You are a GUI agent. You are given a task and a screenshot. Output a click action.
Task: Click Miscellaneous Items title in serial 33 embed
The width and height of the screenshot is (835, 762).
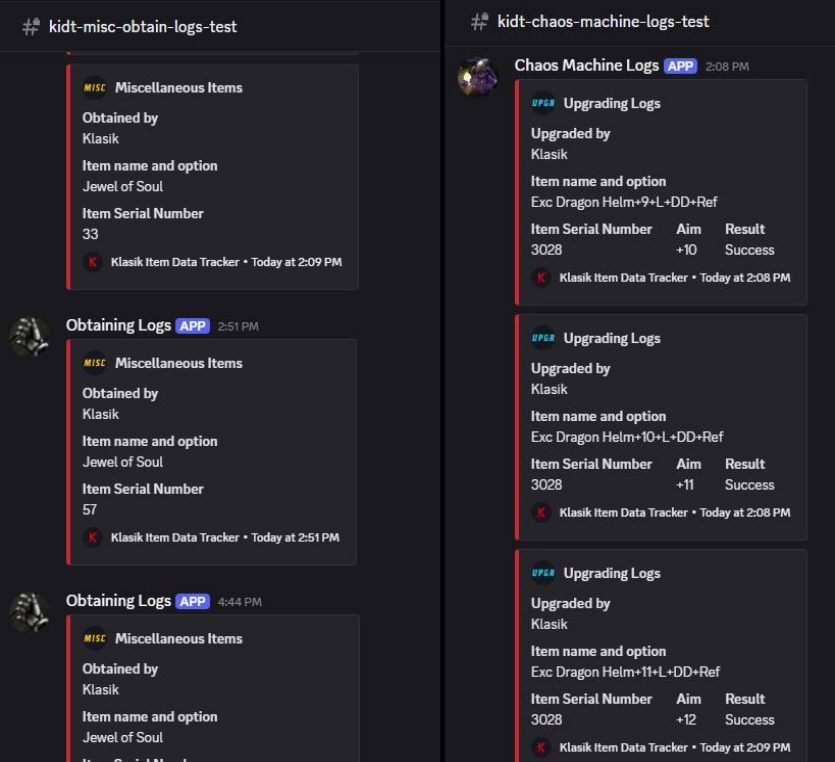click(x=178, y=88)
